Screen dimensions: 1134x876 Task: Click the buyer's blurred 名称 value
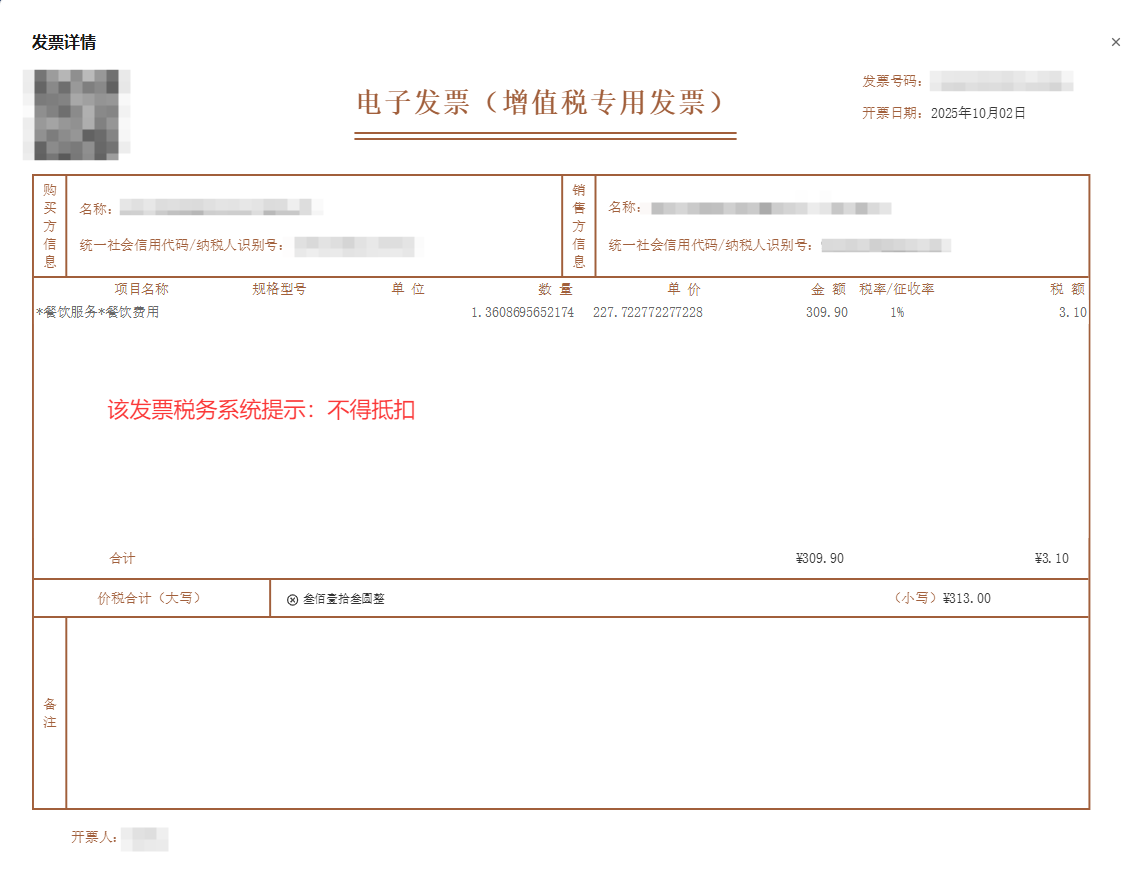[x=215, y=208]
